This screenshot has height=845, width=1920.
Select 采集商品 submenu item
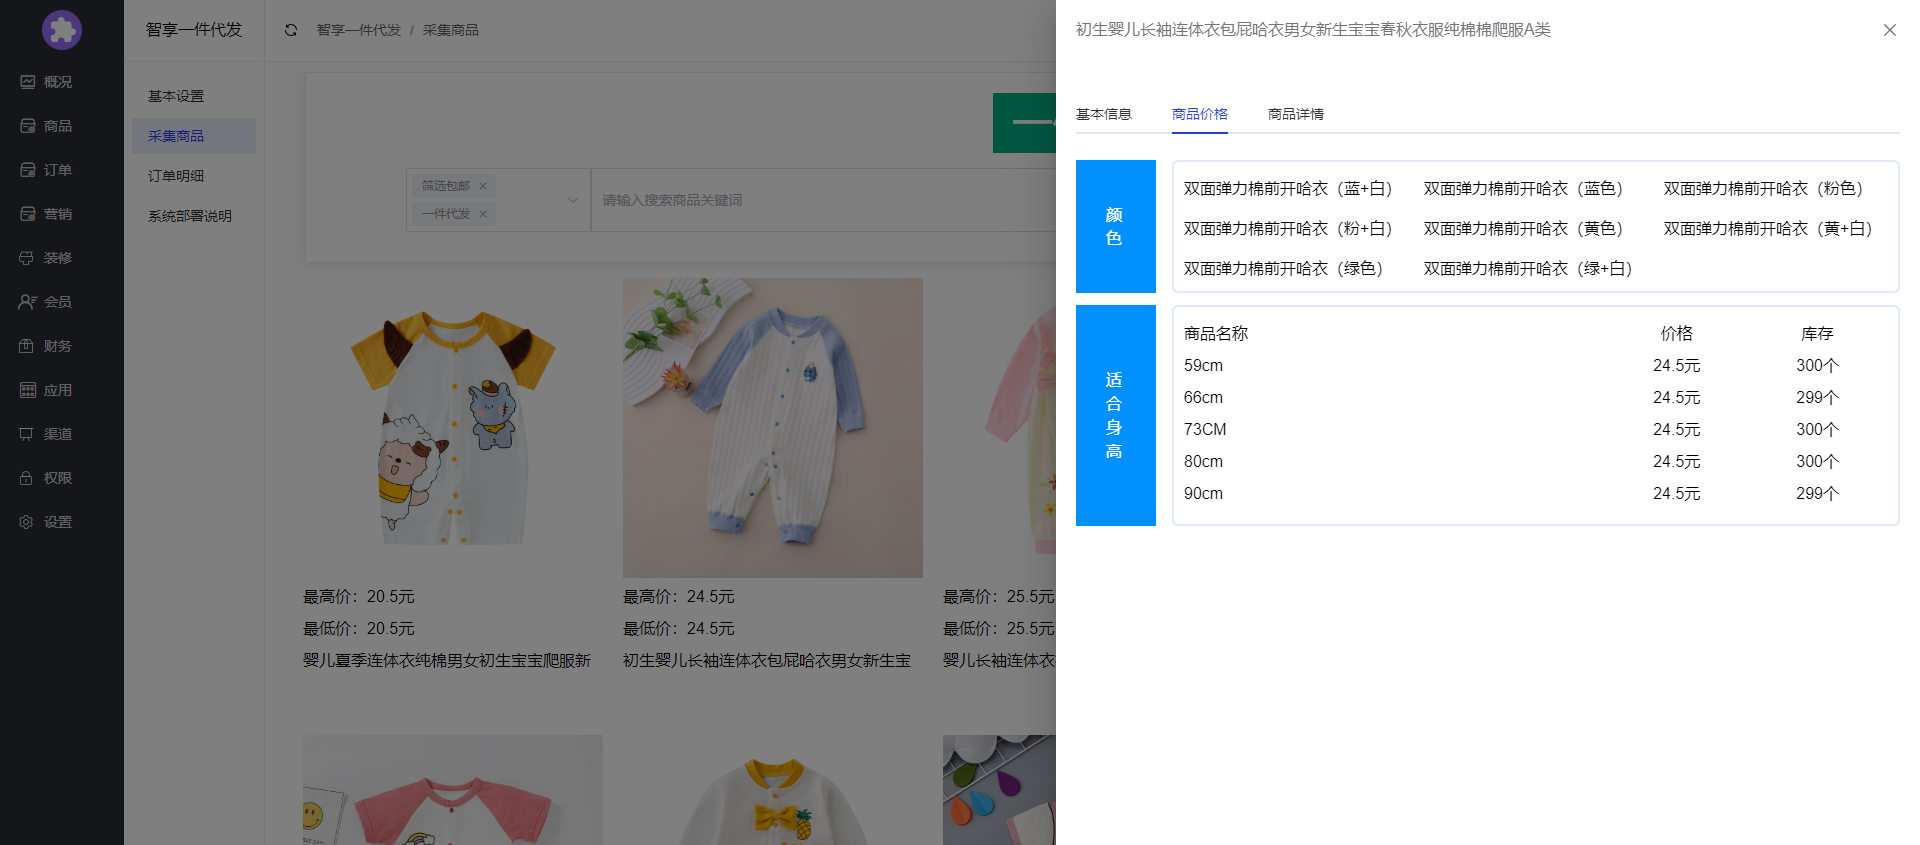(x=194, y=136)
